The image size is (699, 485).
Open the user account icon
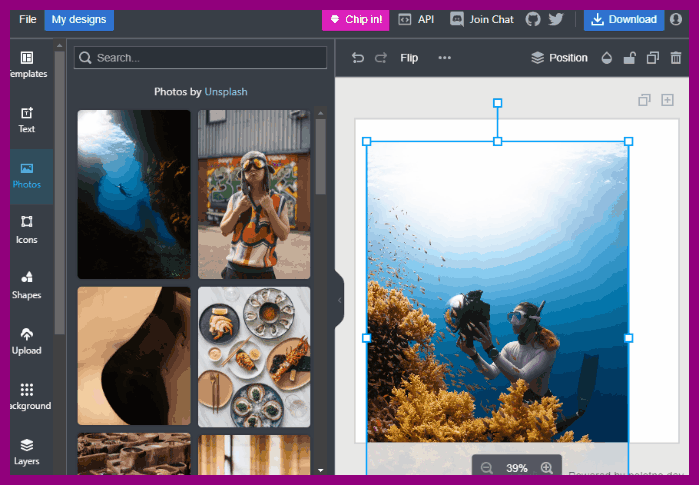676,19
